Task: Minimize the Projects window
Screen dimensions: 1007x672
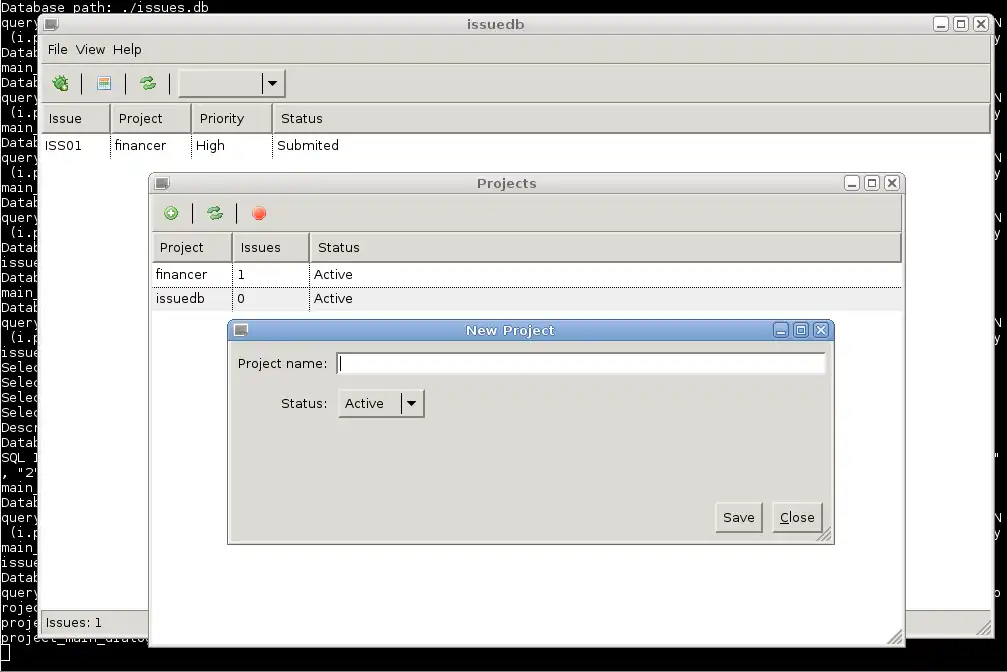Action: click(852, 183)
